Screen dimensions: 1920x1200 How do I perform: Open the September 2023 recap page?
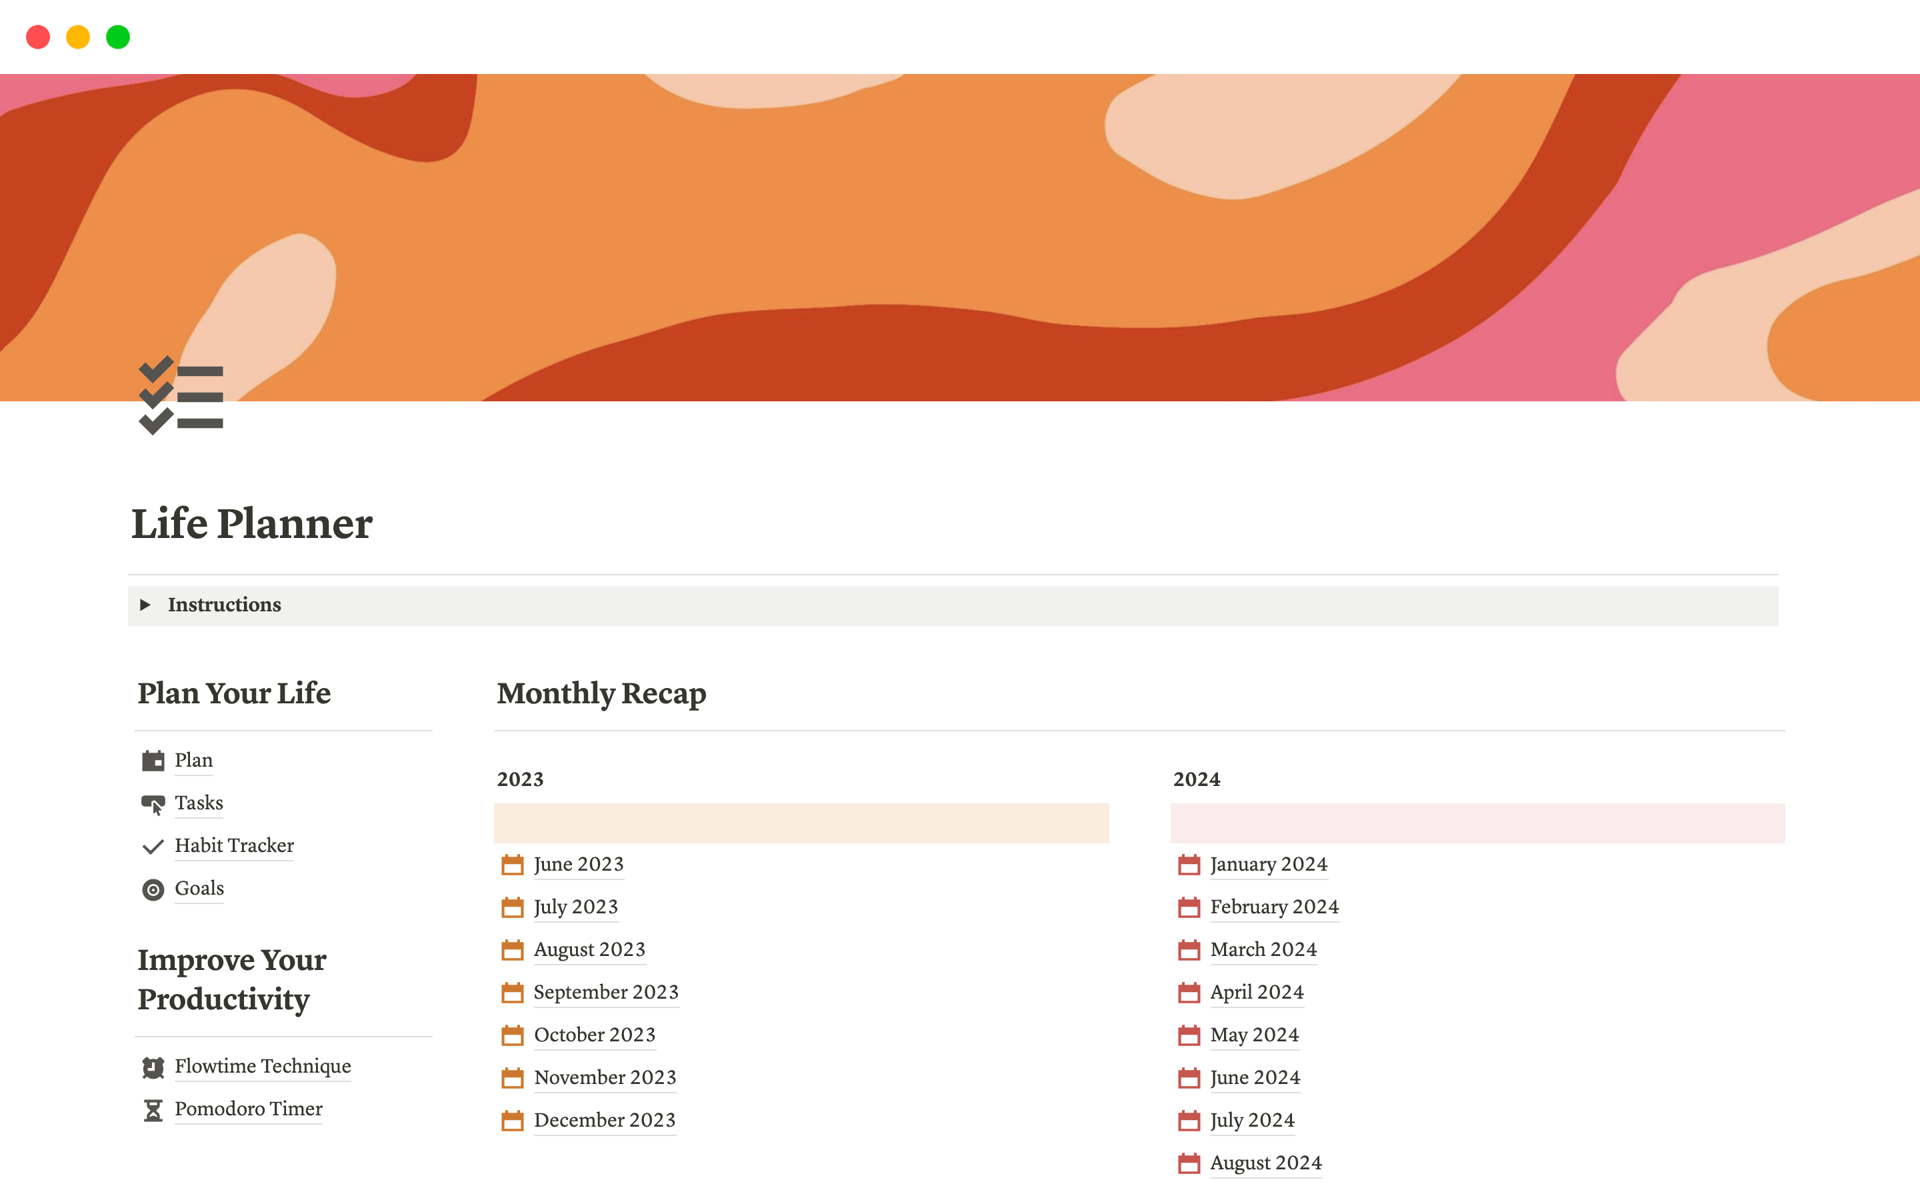pyautogui.click(x=605, y=992)
